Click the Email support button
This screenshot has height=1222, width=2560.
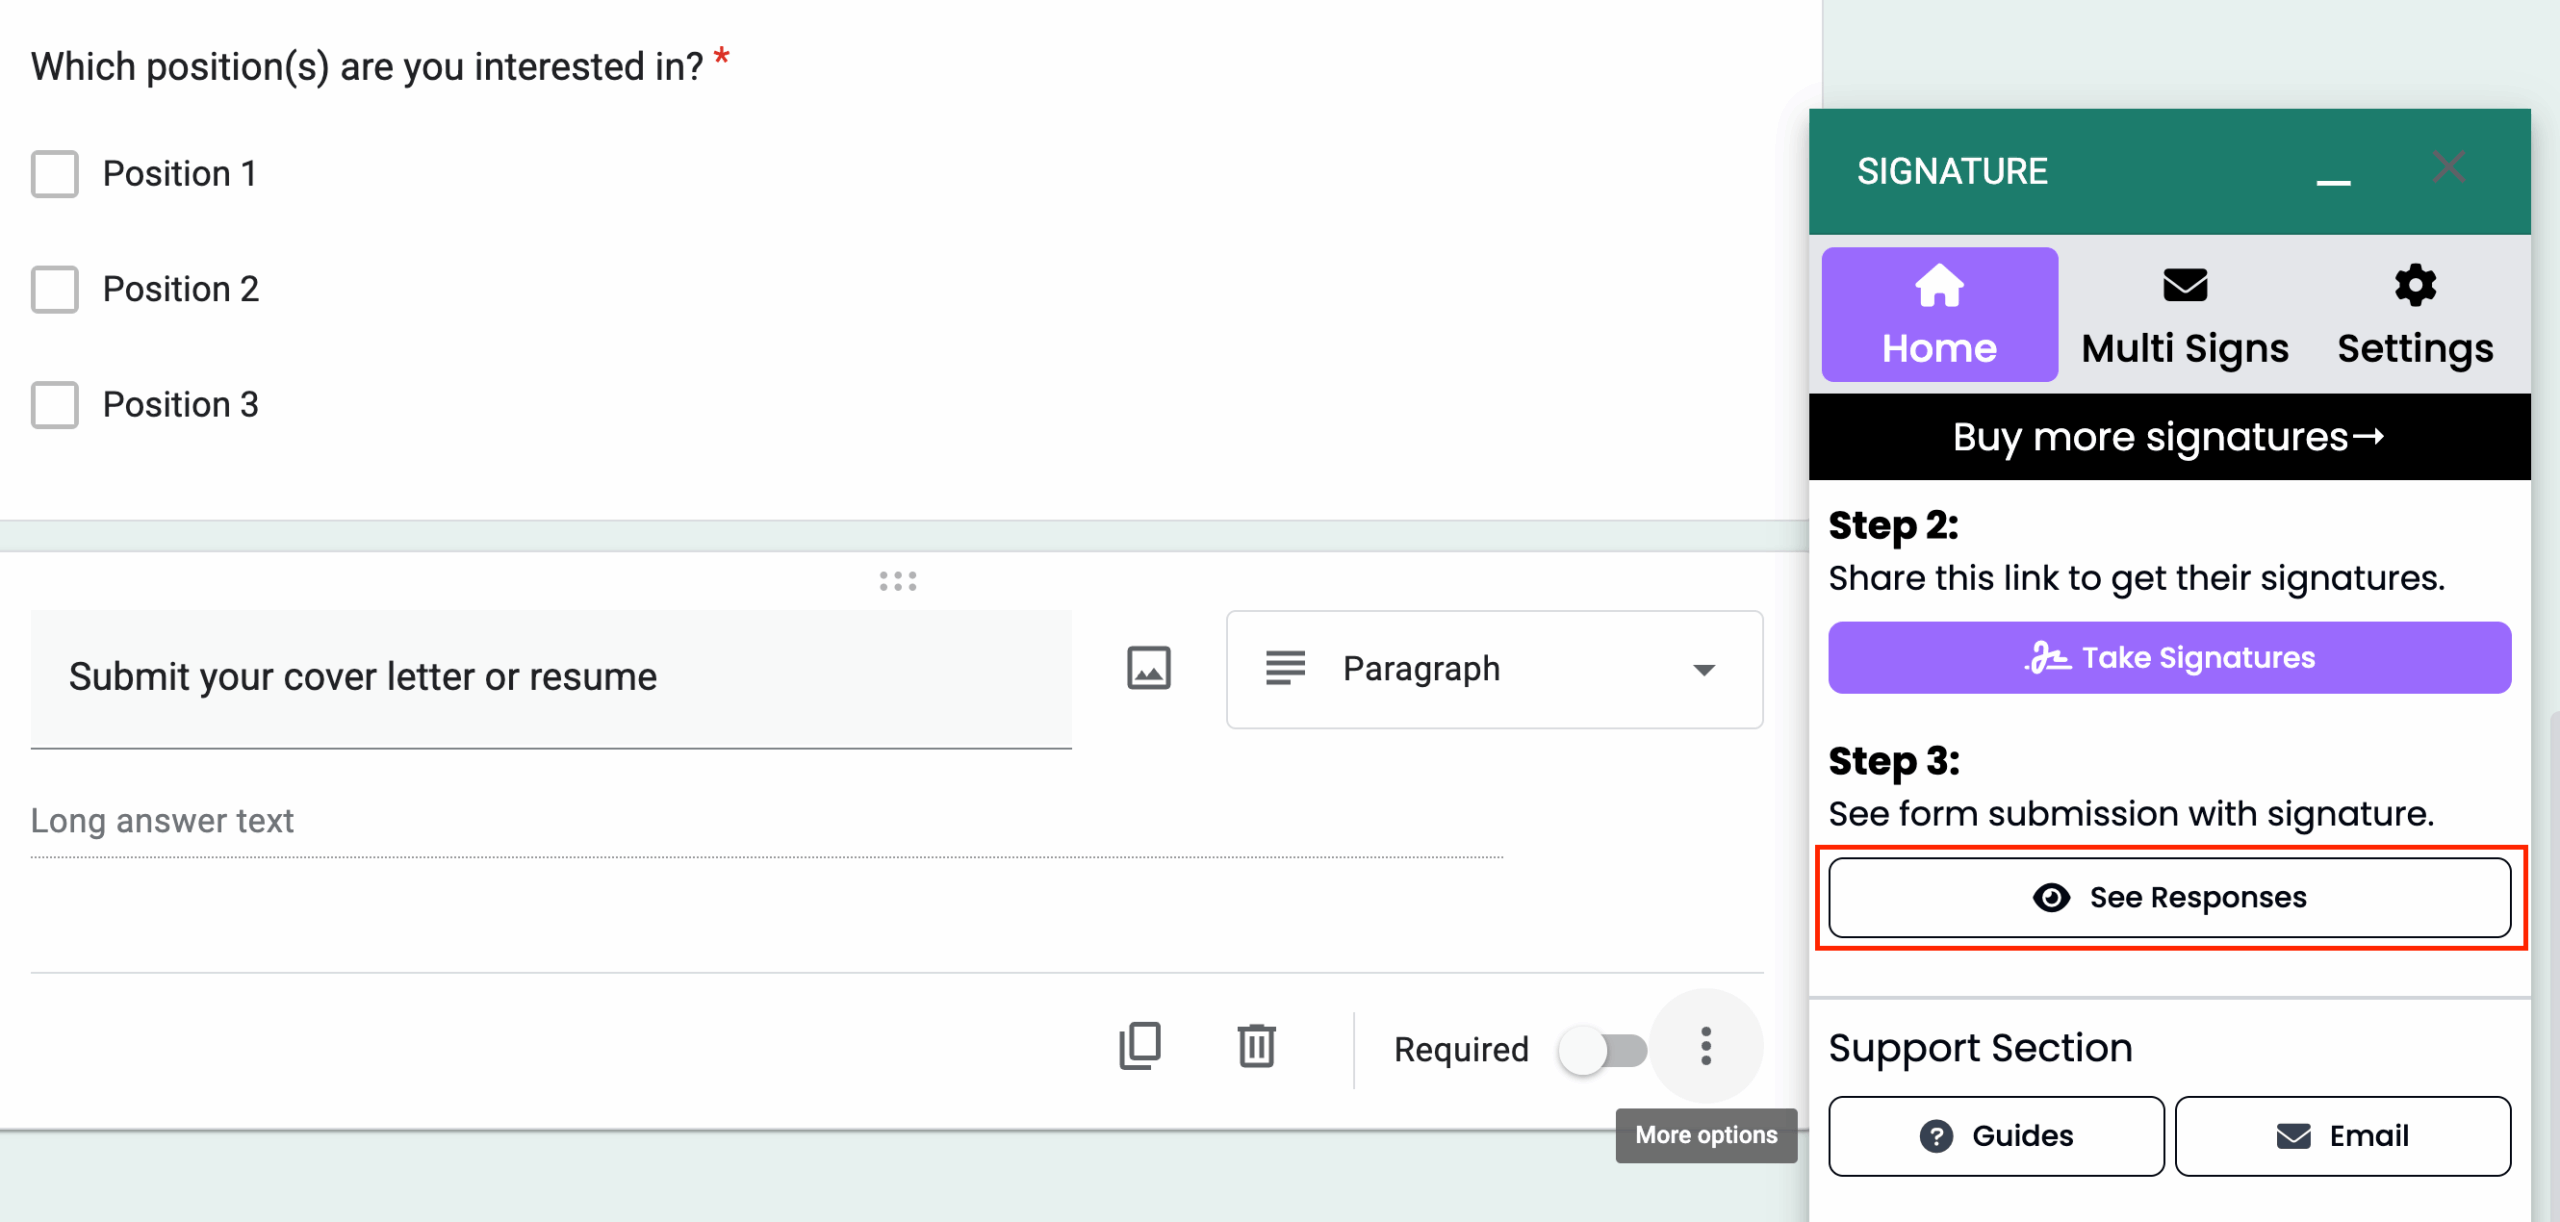2342,1136
